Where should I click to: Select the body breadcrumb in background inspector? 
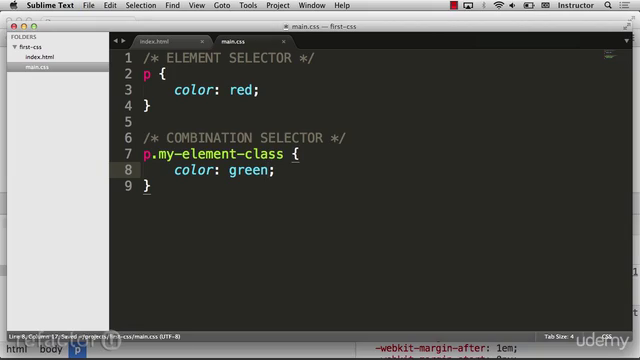(51, 349)
